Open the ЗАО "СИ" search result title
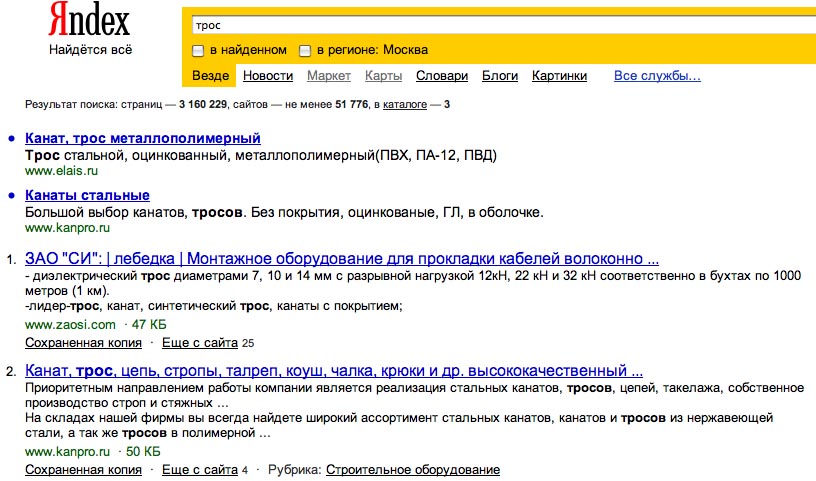 point(341,258)
